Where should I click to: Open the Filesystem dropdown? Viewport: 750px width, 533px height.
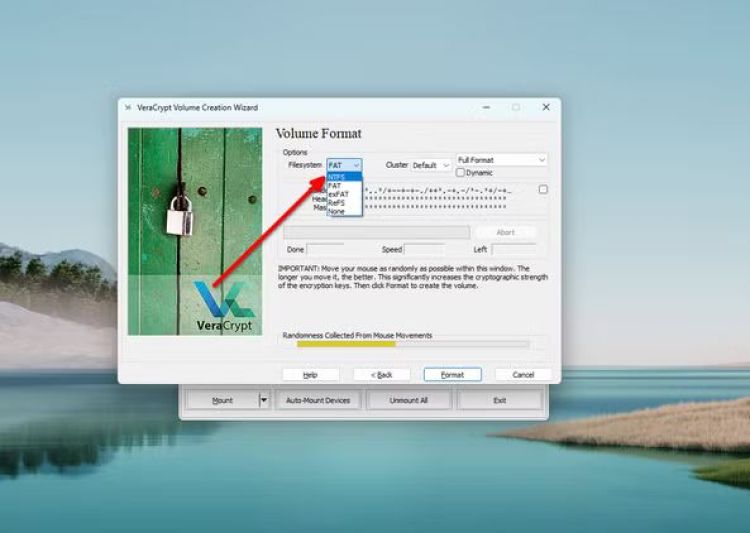tap(344, 165)
